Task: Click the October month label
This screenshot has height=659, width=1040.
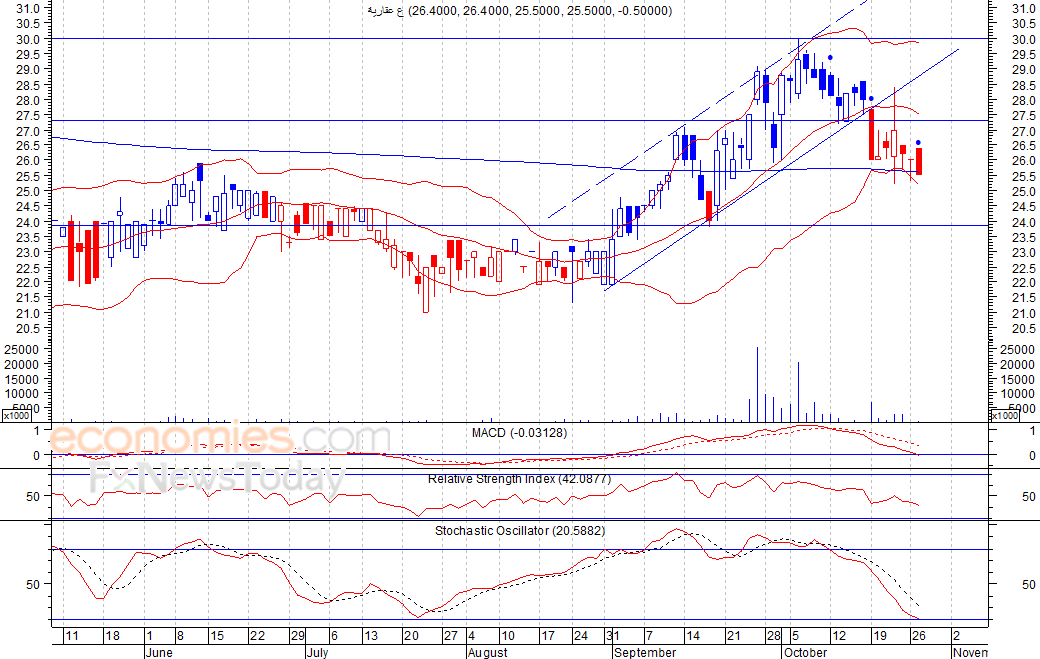Action: click(806, 652)
